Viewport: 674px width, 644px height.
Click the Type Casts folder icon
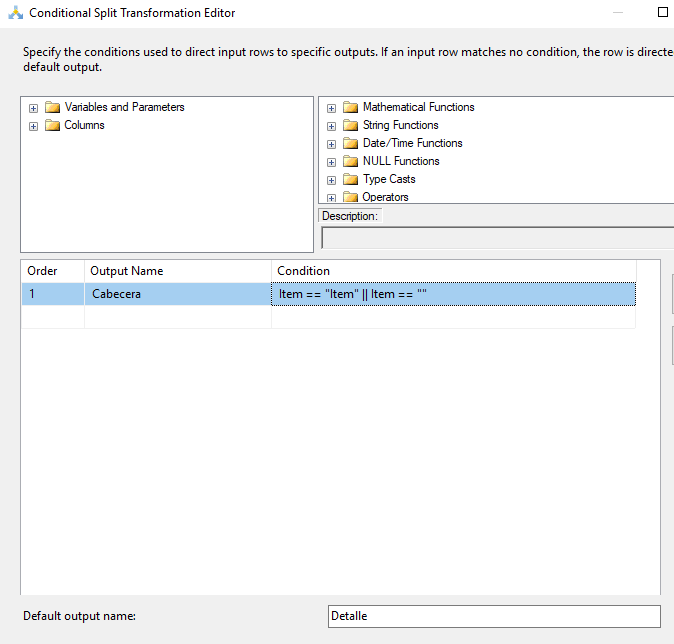(350, 179)
